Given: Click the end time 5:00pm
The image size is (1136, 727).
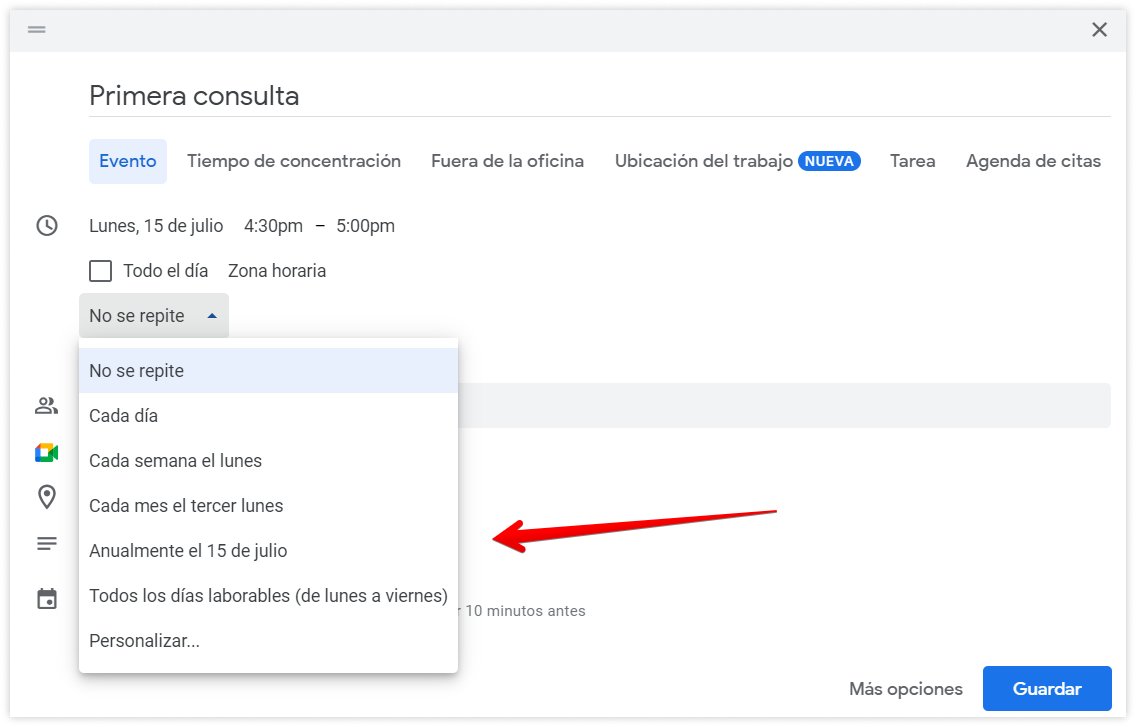Looking at the screenshot, I should pos(365,226).
